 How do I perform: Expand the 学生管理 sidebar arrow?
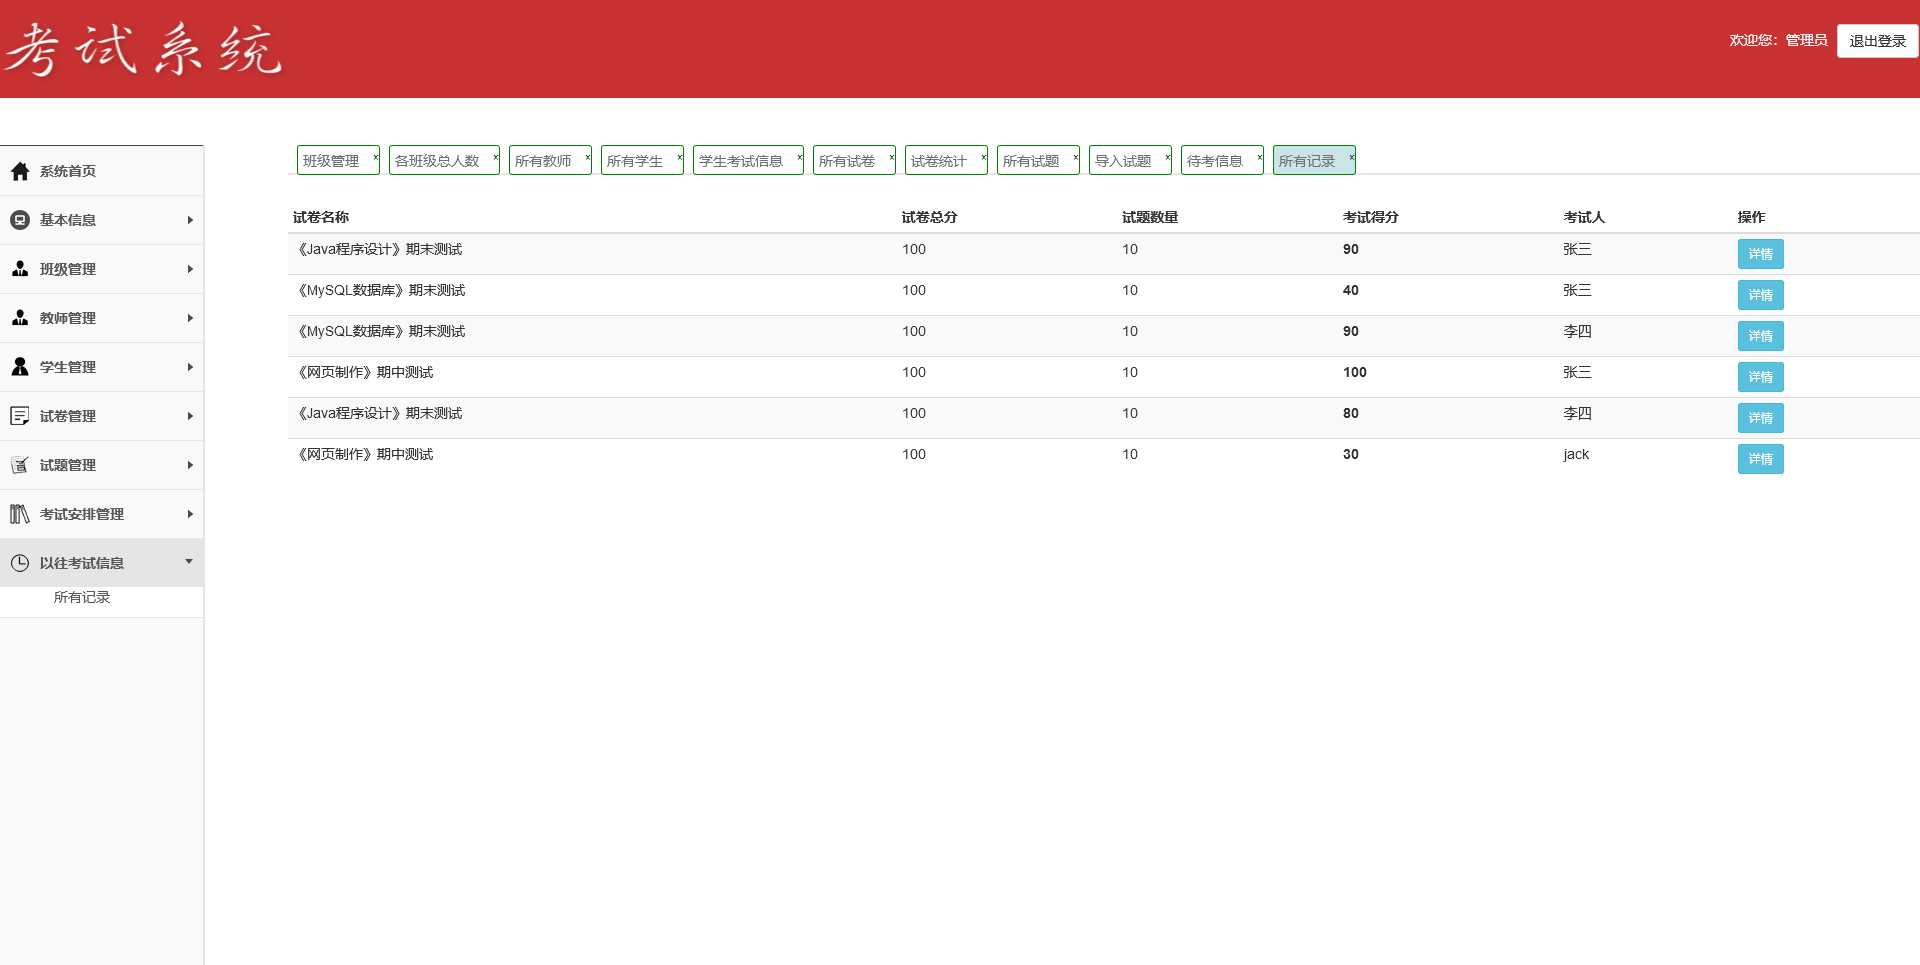point(190,367)
